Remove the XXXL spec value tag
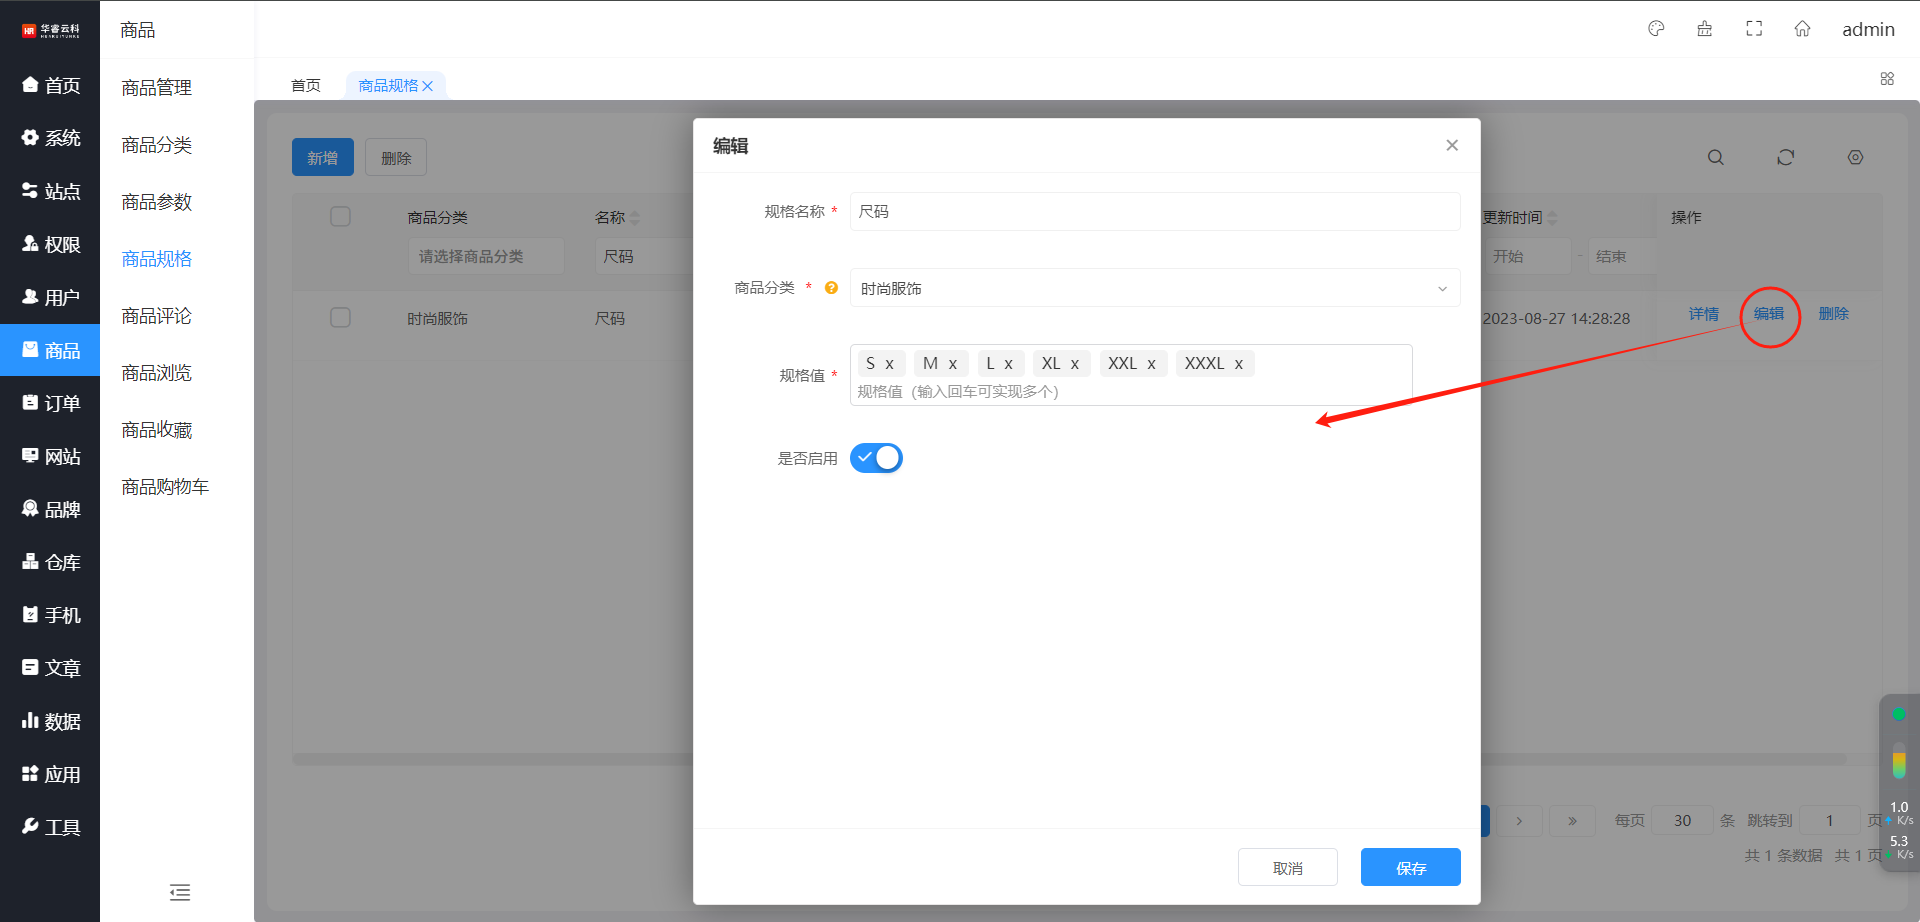This screenshot has height=922, width=1920. point(1239,364)
